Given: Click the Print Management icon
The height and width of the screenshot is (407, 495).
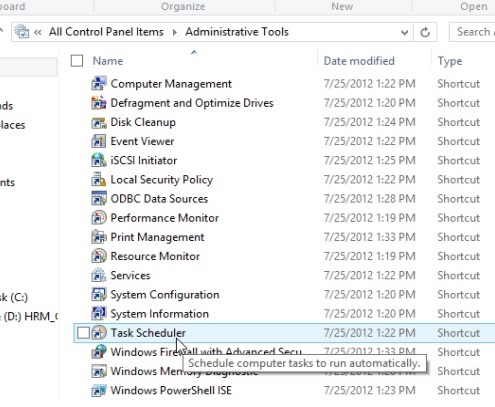Looking at the screenshot, I should 99,237.
